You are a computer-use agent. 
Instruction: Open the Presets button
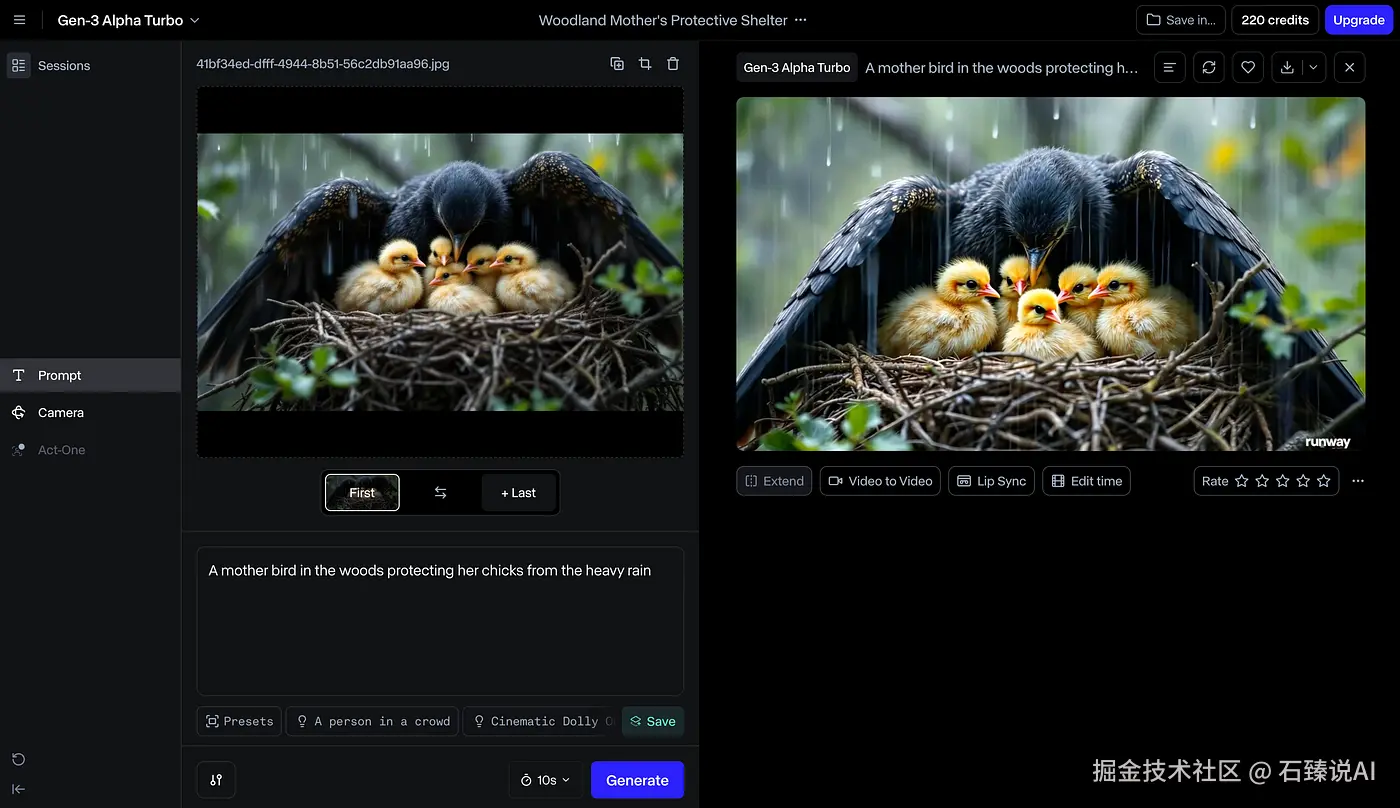point(240,721)
